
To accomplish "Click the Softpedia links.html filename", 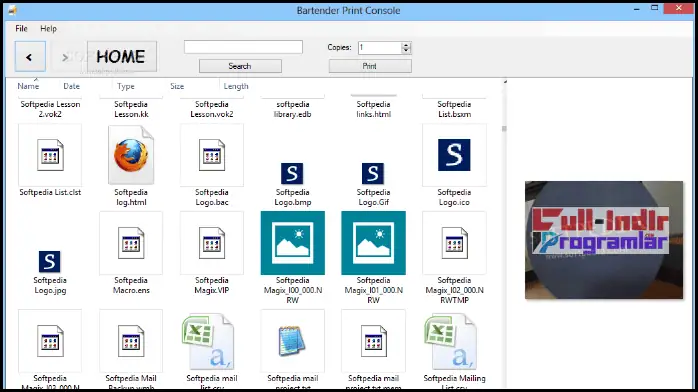I will (373, 109).
